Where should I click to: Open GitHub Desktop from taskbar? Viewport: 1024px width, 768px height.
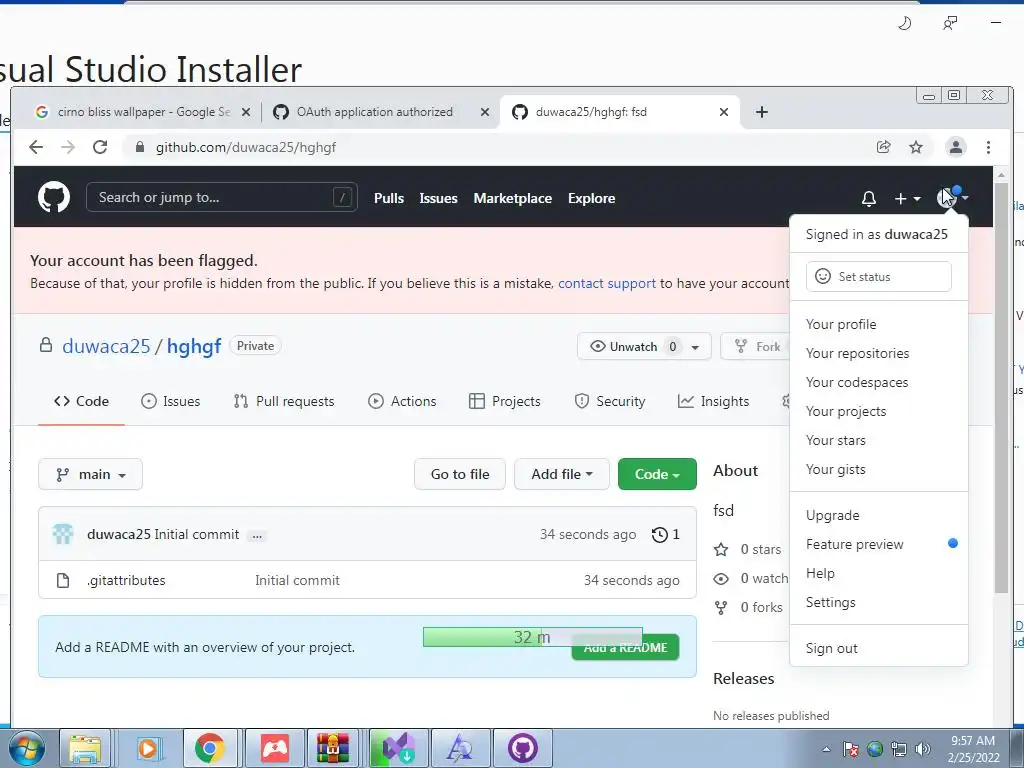[522, 748]
